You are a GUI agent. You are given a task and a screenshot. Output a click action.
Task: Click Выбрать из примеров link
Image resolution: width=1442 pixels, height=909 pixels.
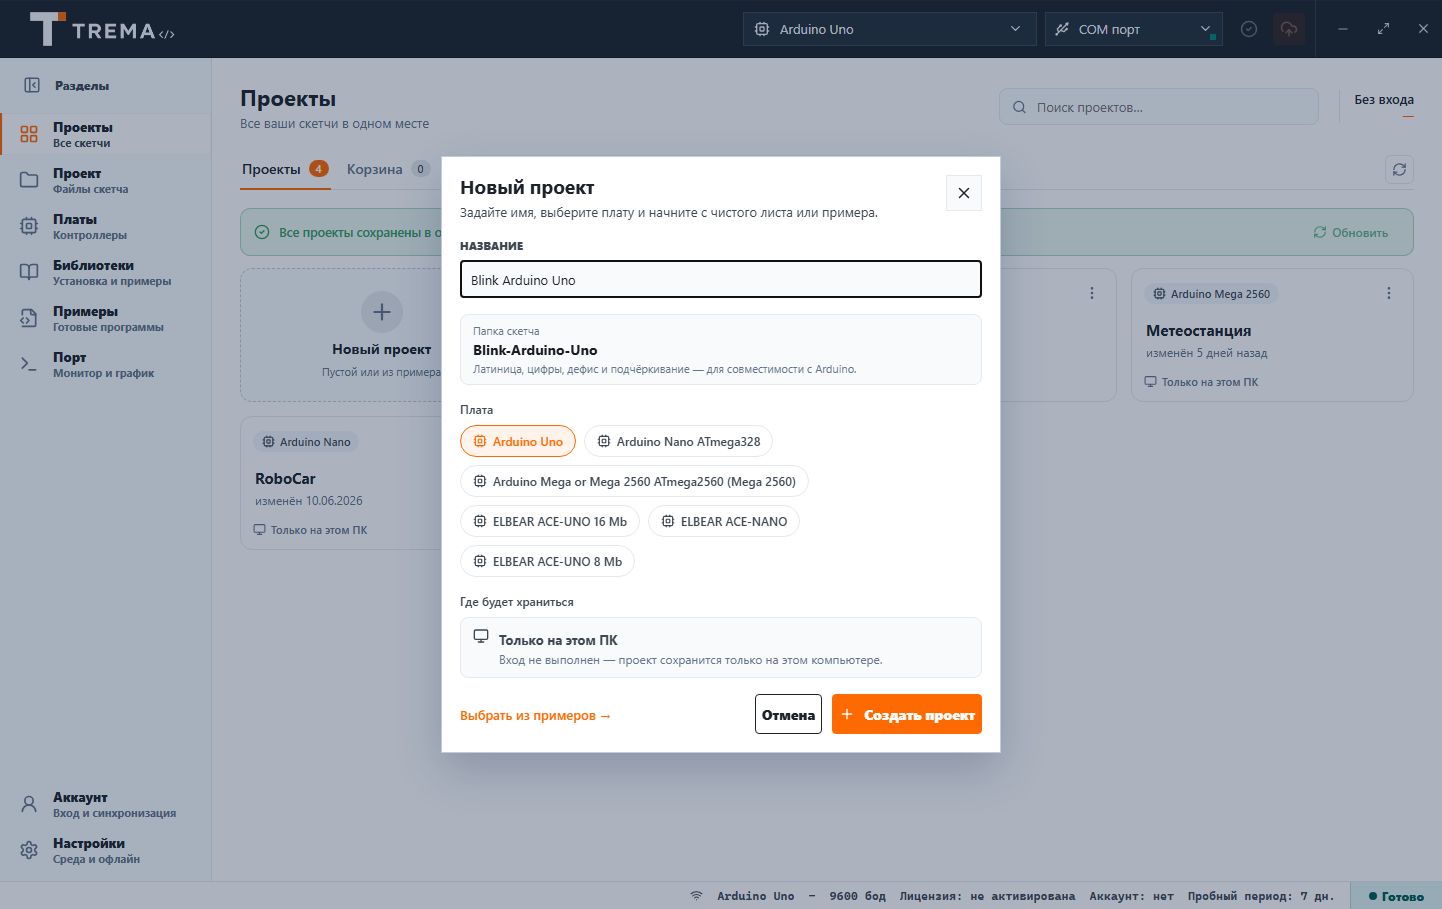pos(535,715)
